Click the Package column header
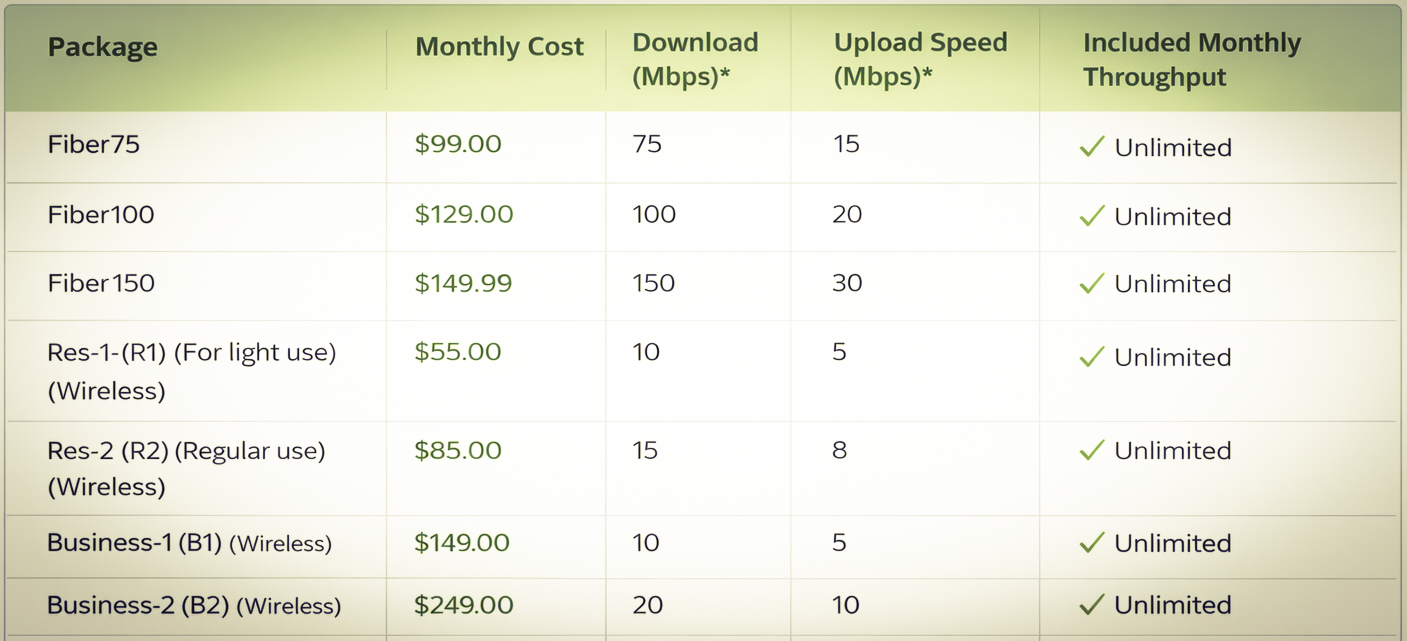This screenshot has height=641, width=1407. [103, 47]
